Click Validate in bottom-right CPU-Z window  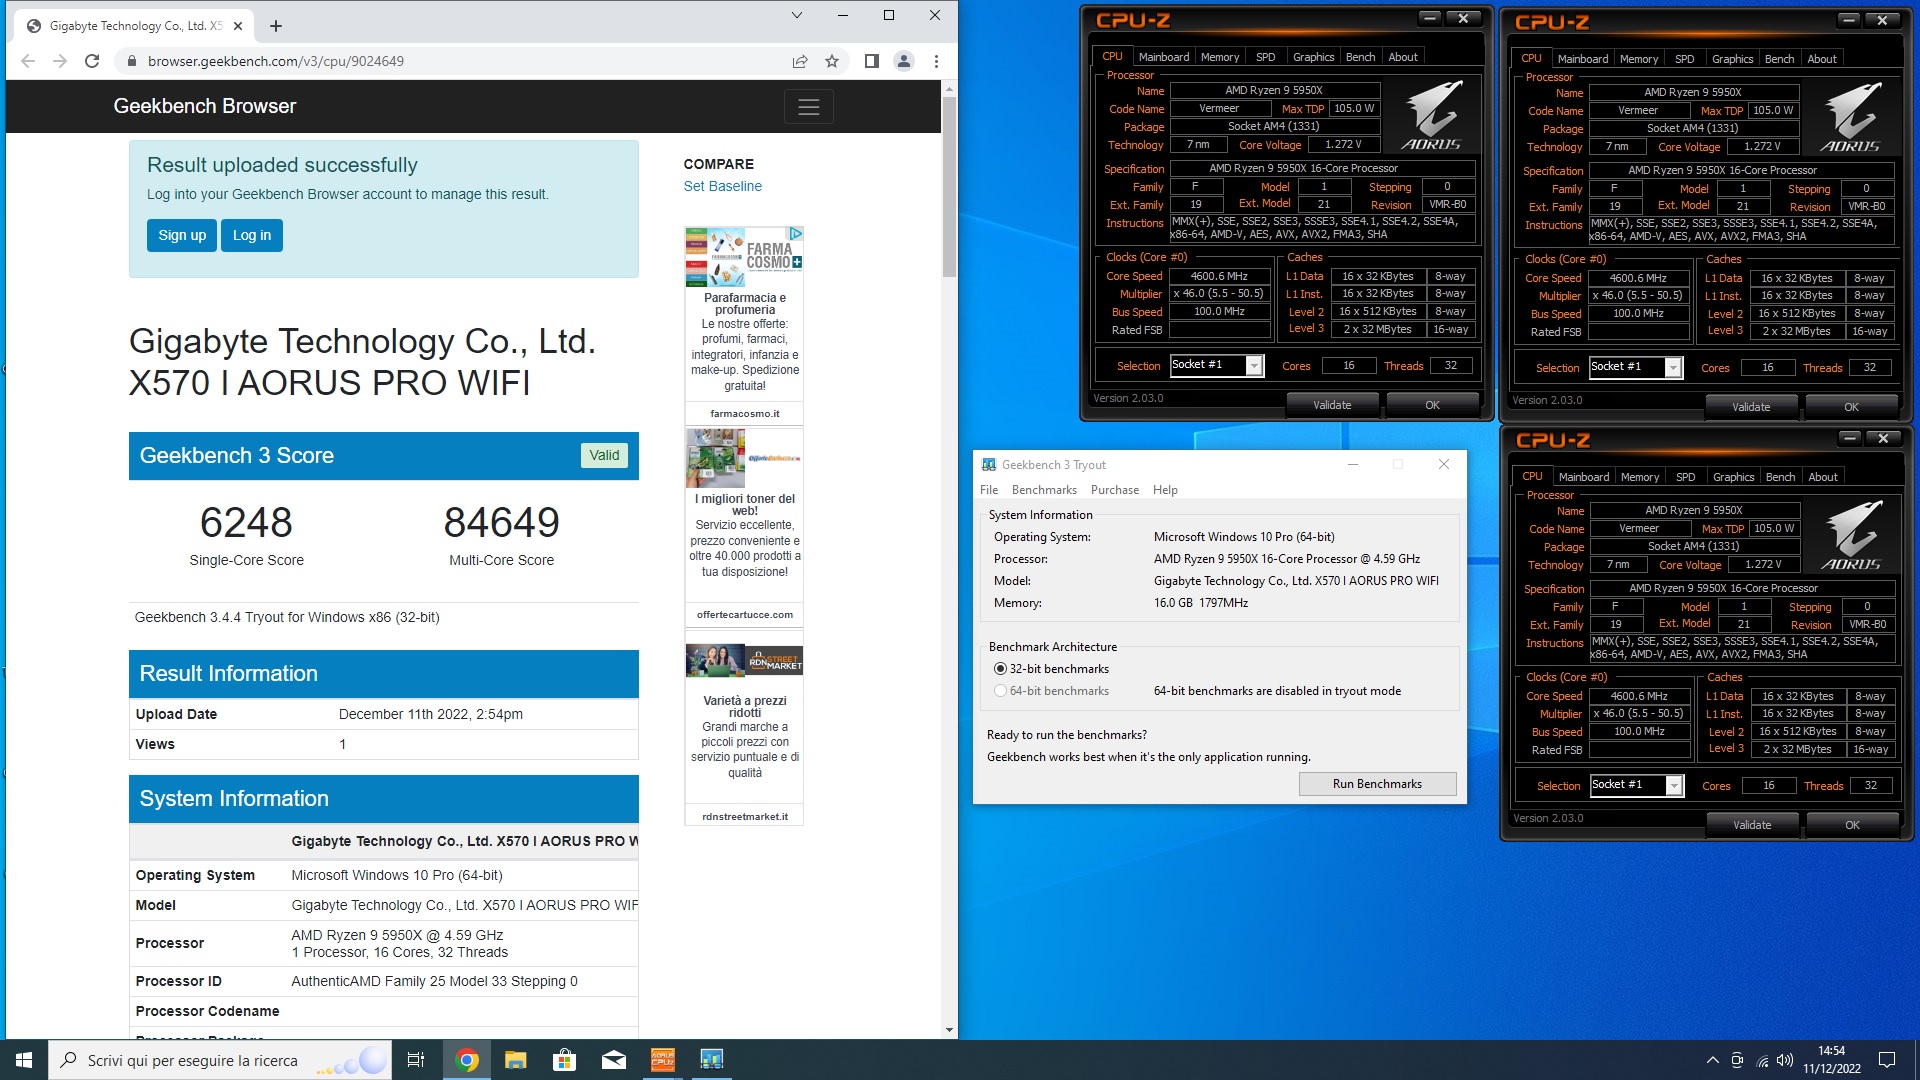point(1752,825)
